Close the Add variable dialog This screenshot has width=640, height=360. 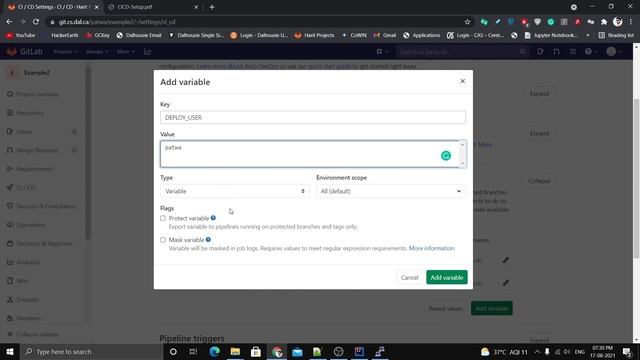[462, 81]
